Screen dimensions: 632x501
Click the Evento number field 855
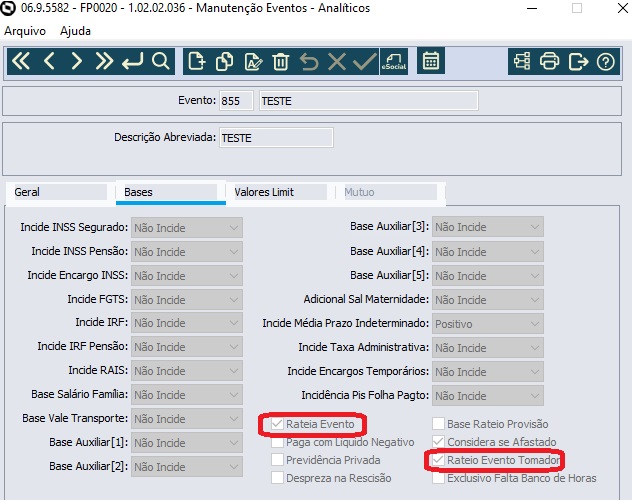click(x=236, y=101)
